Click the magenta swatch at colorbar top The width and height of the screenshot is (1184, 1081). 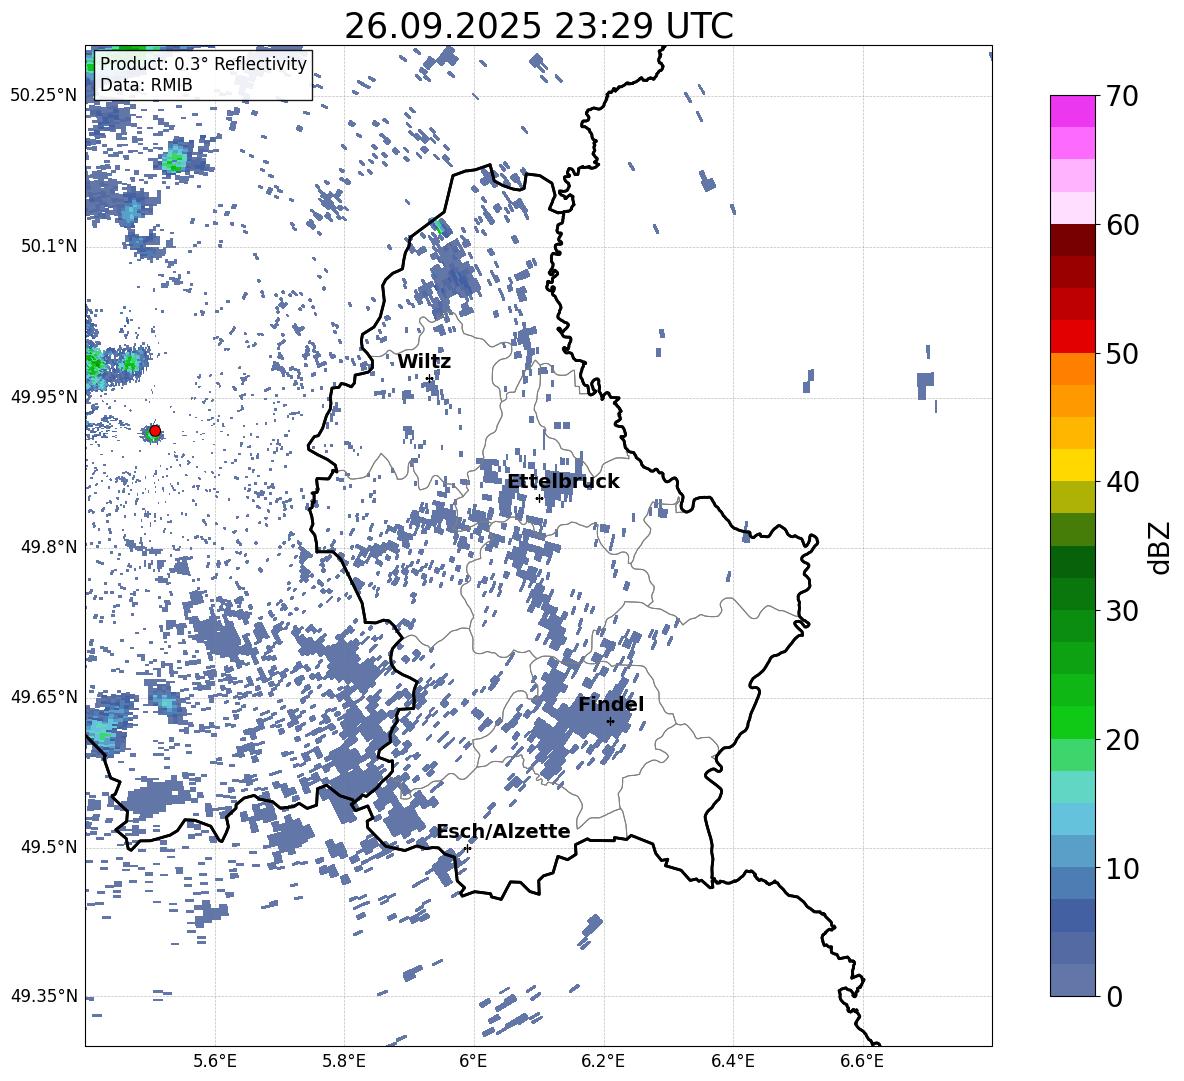pos(1072,111)
